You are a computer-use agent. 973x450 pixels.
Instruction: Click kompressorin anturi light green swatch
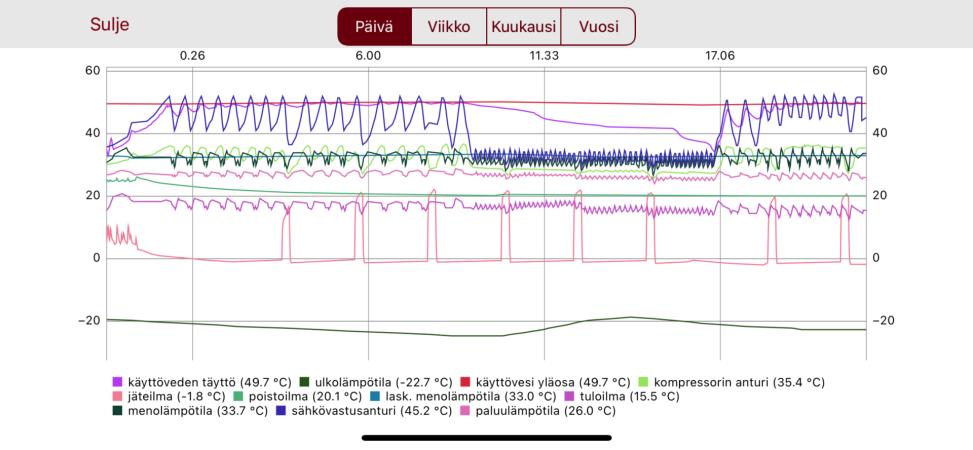click(644, 382)
